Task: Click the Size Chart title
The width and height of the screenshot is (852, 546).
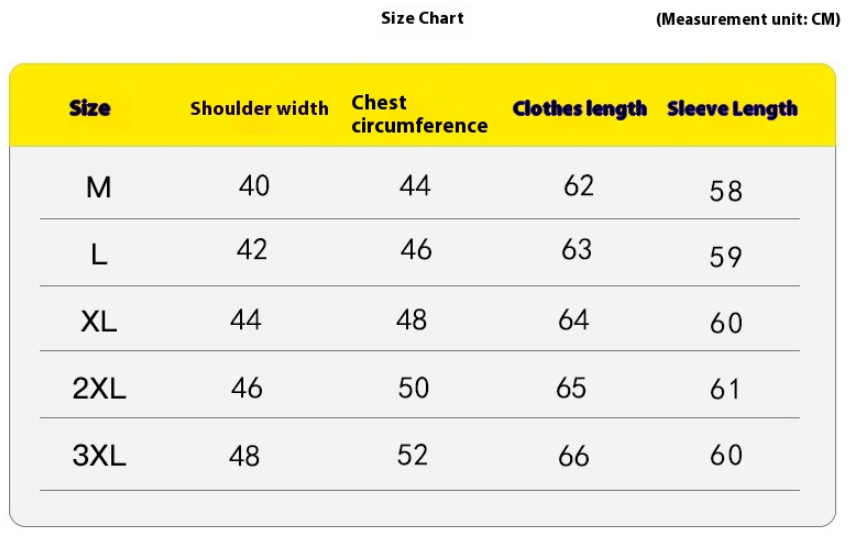Action: coord(422,18)
